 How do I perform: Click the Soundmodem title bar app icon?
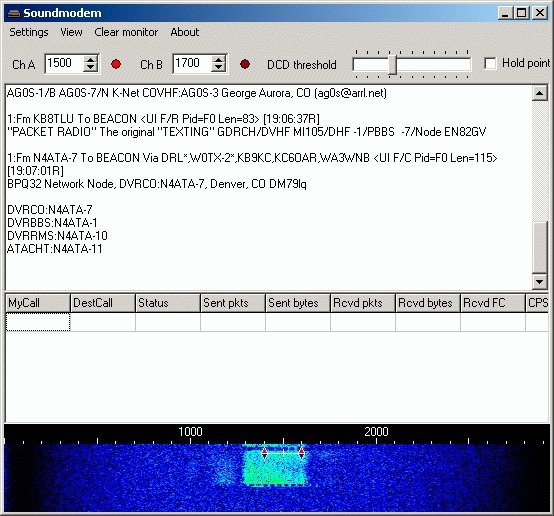14,13
